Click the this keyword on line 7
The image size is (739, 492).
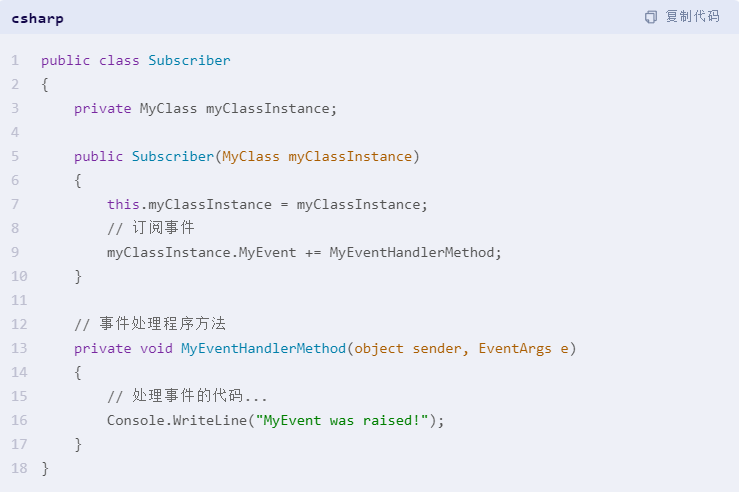pos(123,205)
